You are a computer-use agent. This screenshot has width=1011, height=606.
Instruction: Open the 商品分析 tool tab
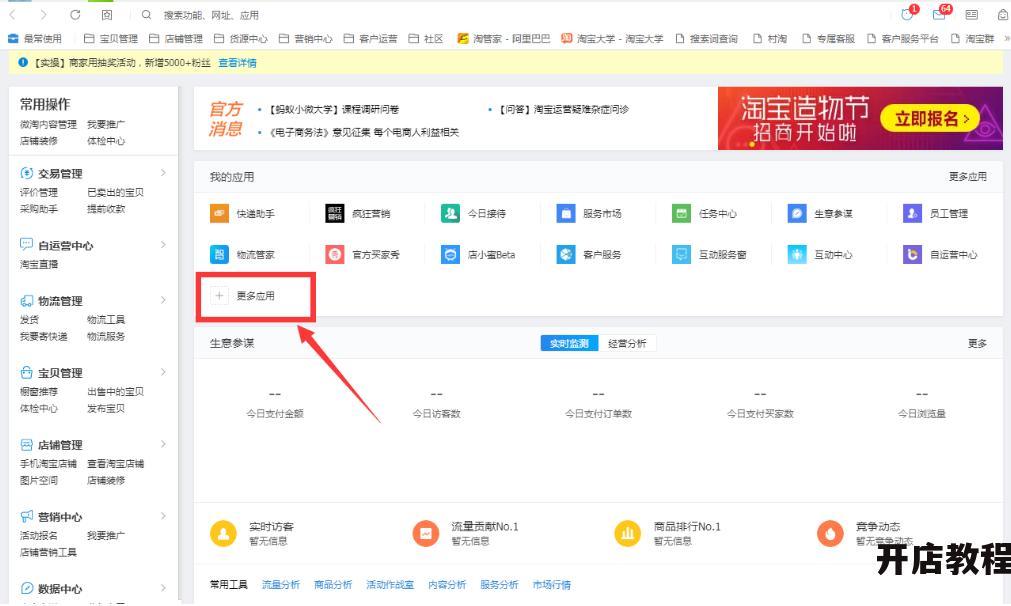(x=333, y=585)
